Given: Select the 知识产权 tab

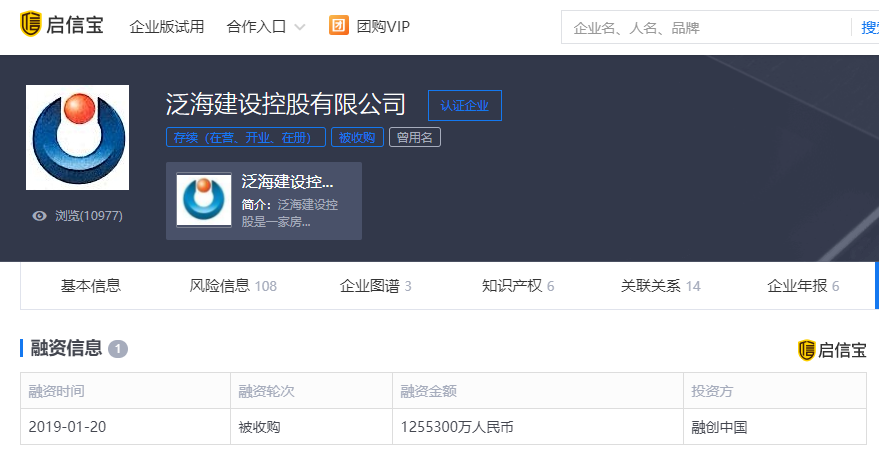Looking at the screenshot, I should click(517, 286).
